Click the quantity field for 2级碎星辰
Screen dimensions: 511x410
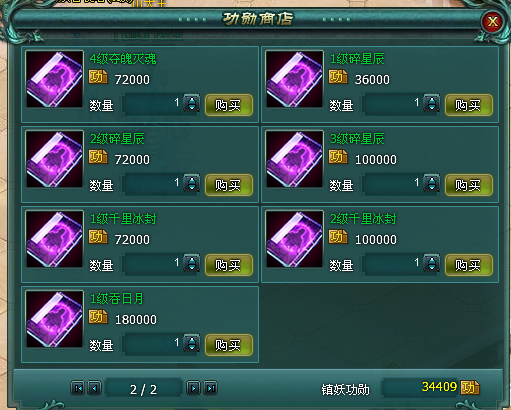(153, 184)
